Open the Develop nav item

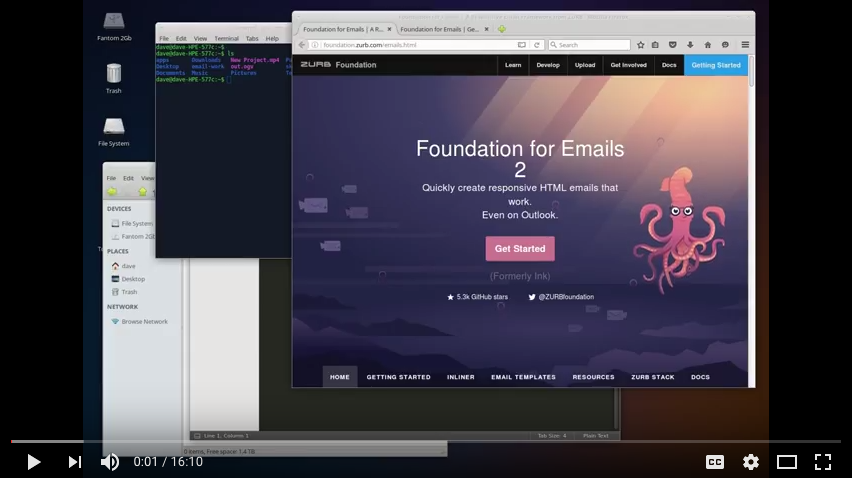pos(548,65)
